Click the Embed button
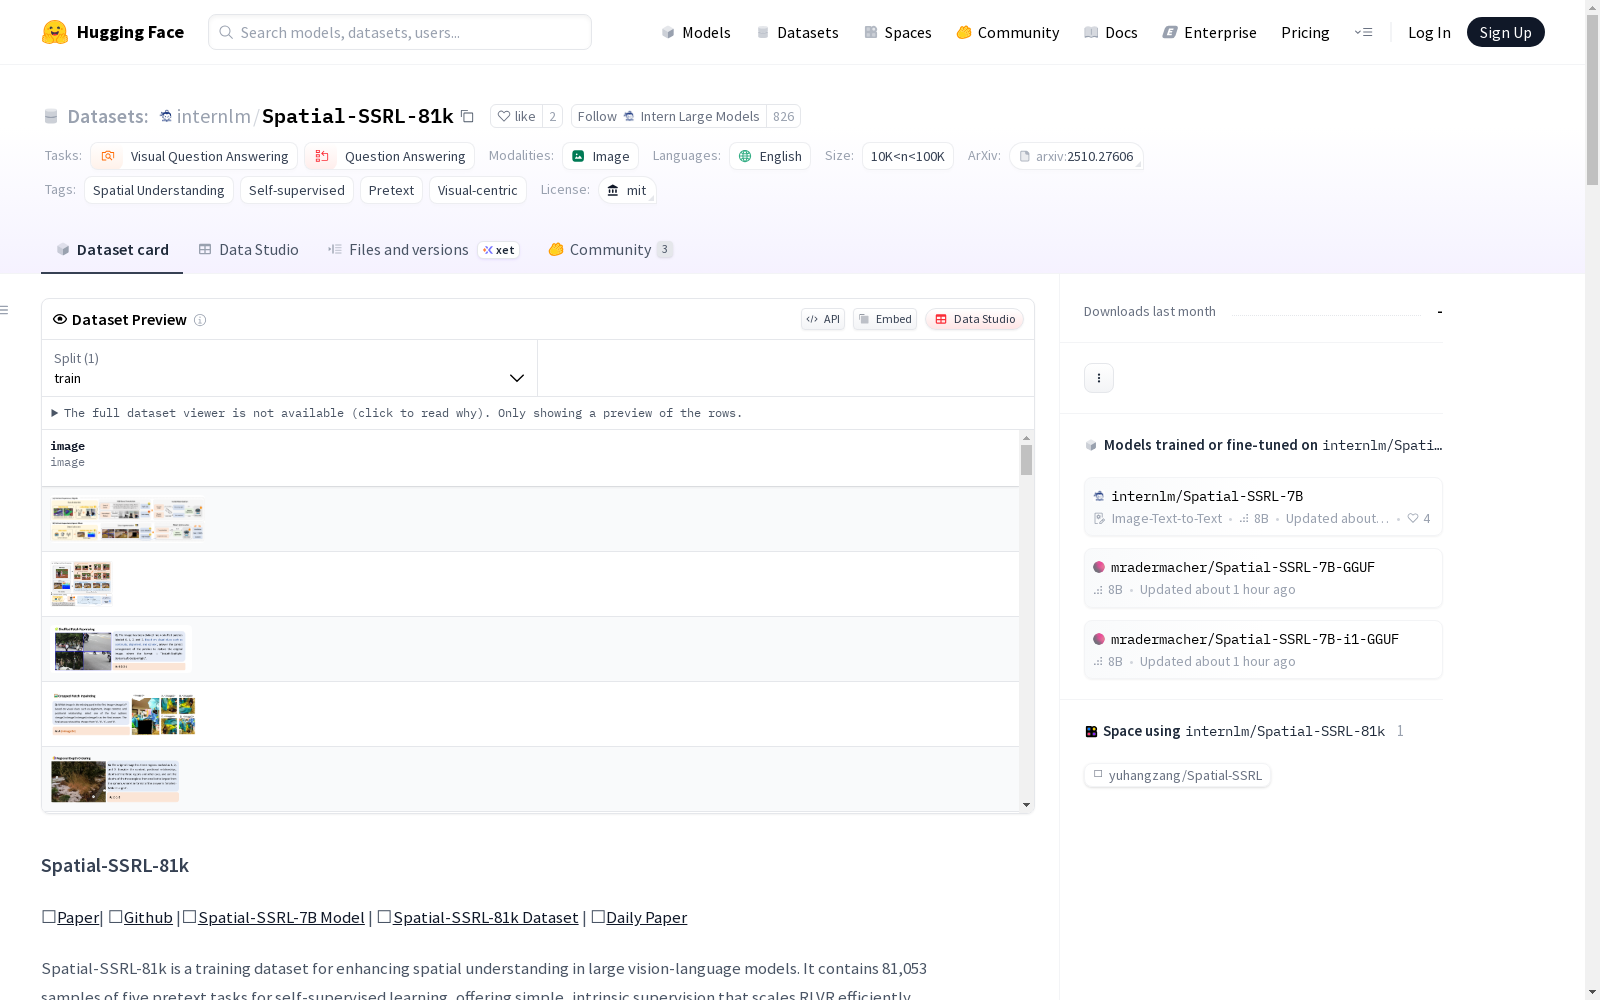The width and height of the screenshot is (1600, 1000). 885,319
